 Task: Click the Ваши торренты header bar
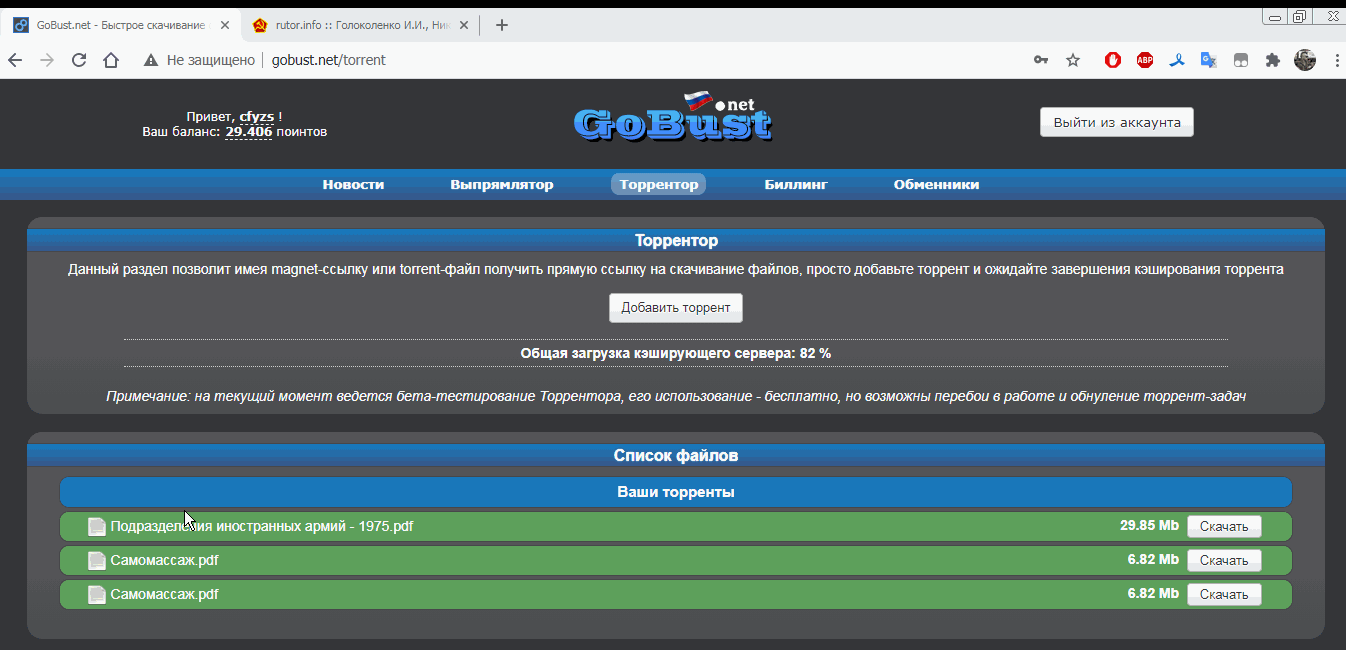pos(676,492)
